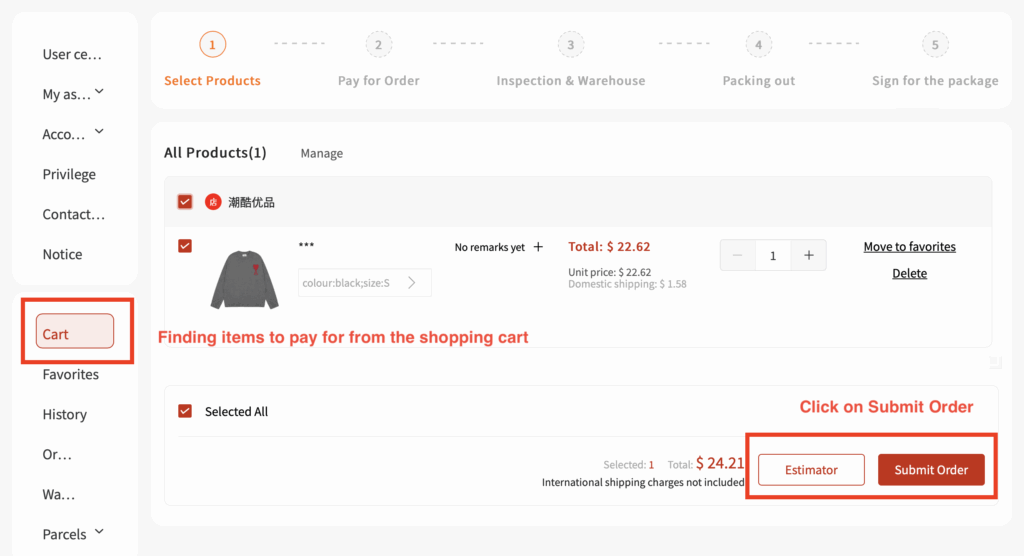This screenshot has width=1024, height=556.
Task: Click the grey sweater product thumbnail
Action: (245, 280)
